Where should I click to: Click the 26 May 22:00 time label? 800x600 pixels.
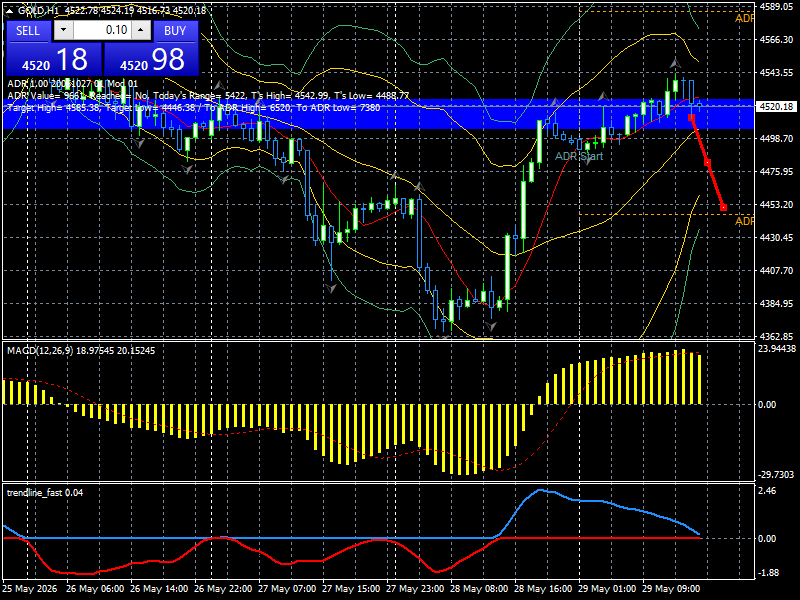pyautogui.click(x=223, y=589)
